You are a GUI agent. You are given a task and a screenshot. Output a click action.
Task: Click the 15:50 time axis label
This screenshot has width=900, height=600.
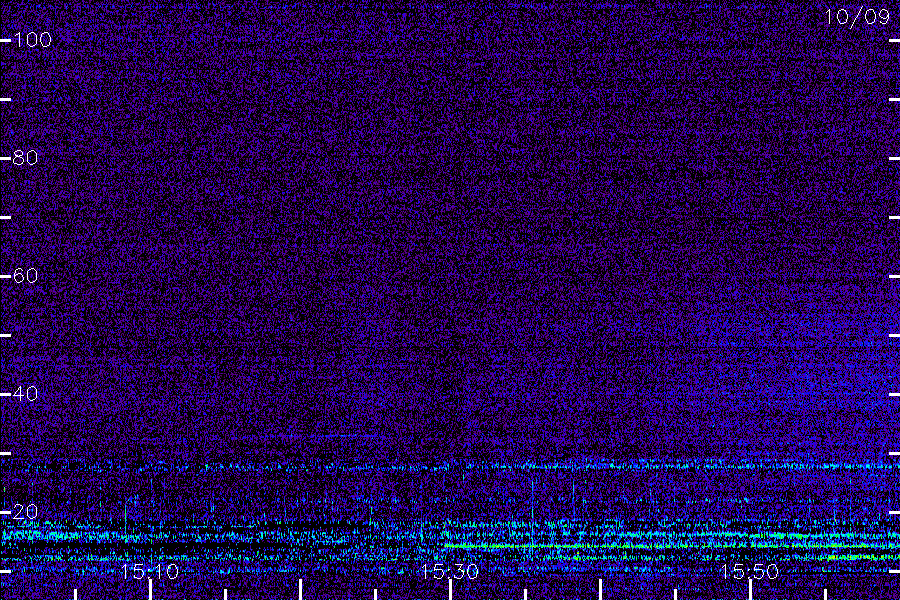[750, 571]
